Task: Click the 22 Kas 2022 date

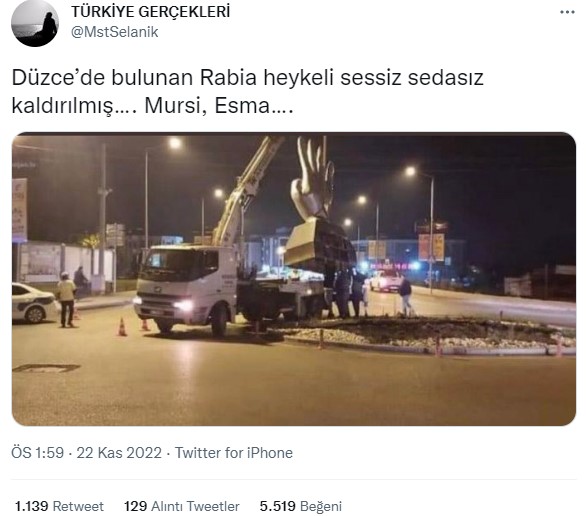Action: (119, 453)
